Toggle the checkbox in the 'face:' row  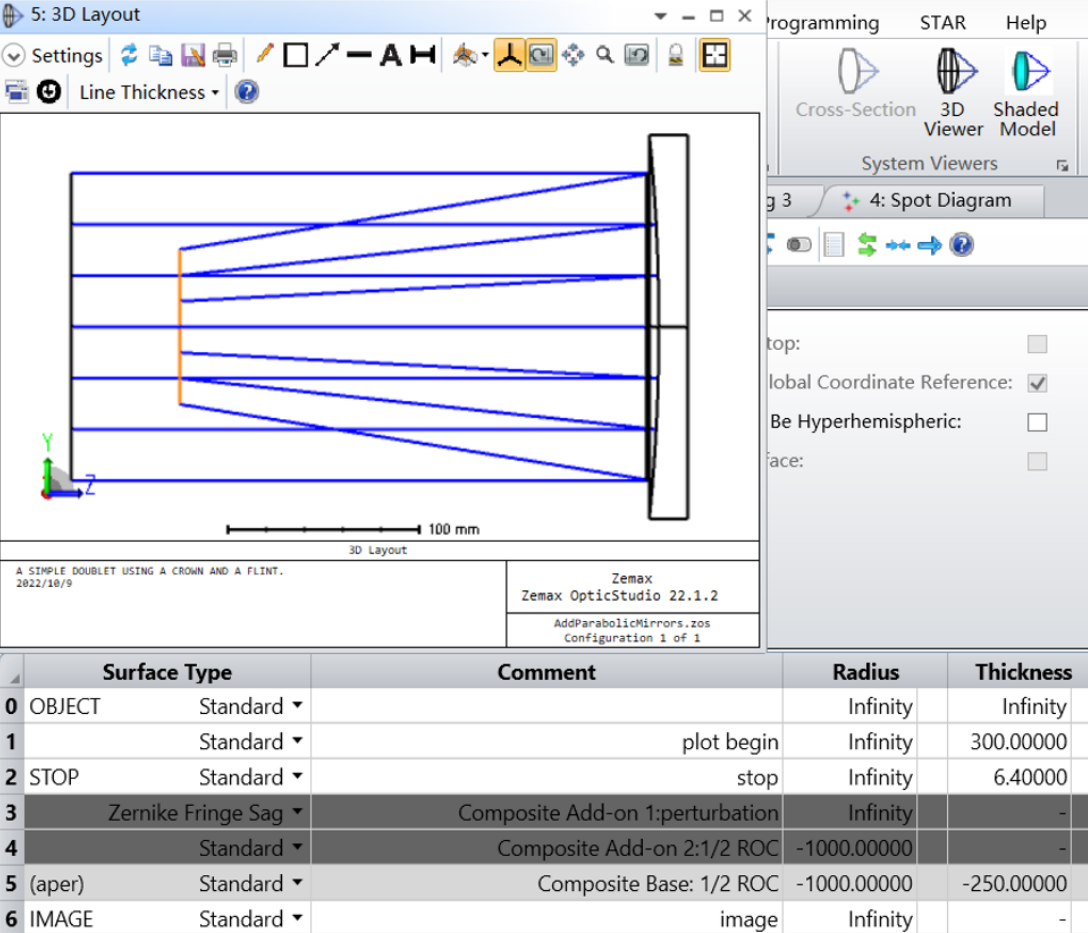pos(1037,461)
